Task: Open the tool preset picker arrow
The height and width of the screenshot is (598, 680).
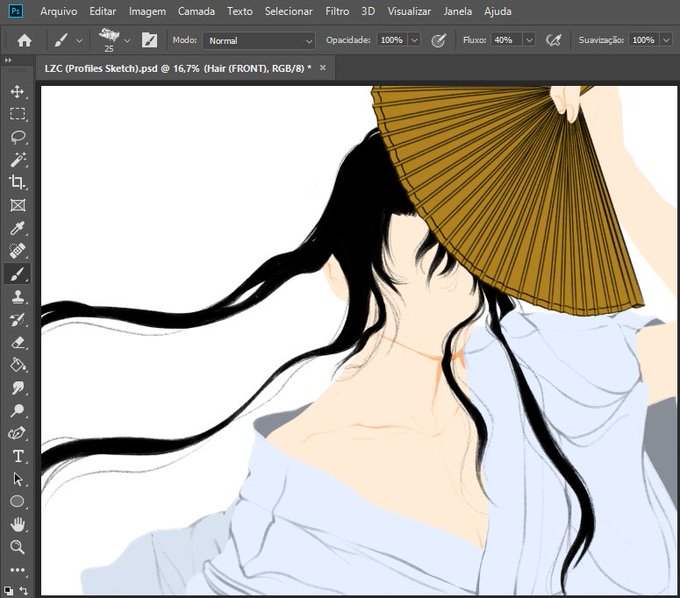Action: coord(79,40)
